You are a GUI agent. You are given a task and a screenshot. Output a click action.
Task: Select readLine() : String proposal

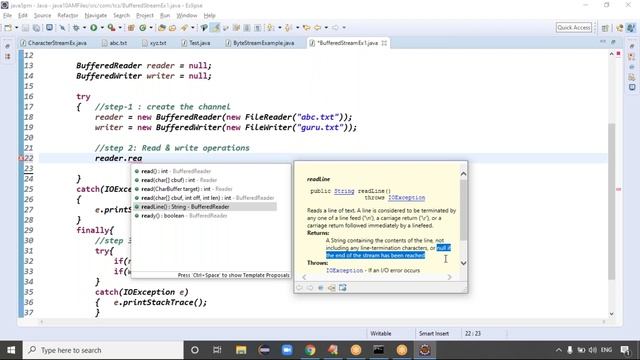tap(205, 207)
